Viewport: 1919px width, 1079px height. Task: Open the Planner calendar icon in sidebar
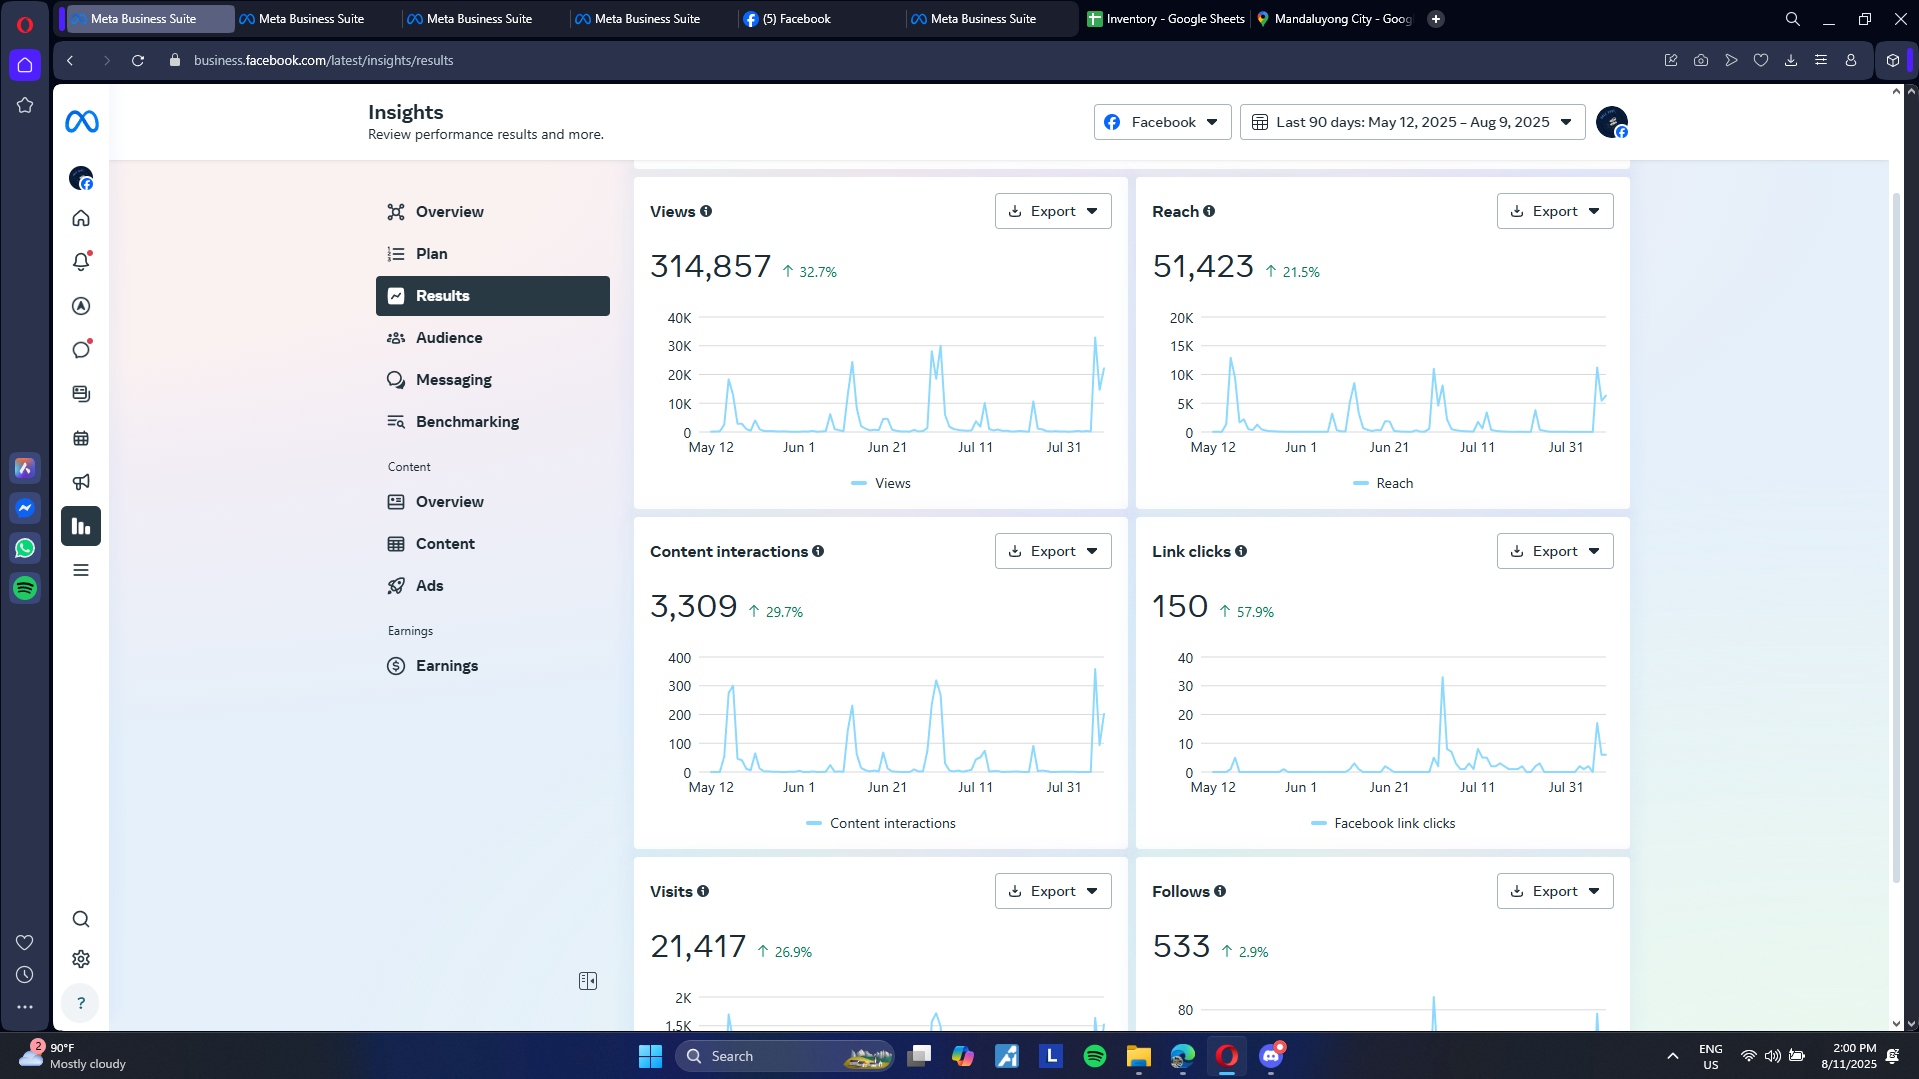[x=81, y=438]
